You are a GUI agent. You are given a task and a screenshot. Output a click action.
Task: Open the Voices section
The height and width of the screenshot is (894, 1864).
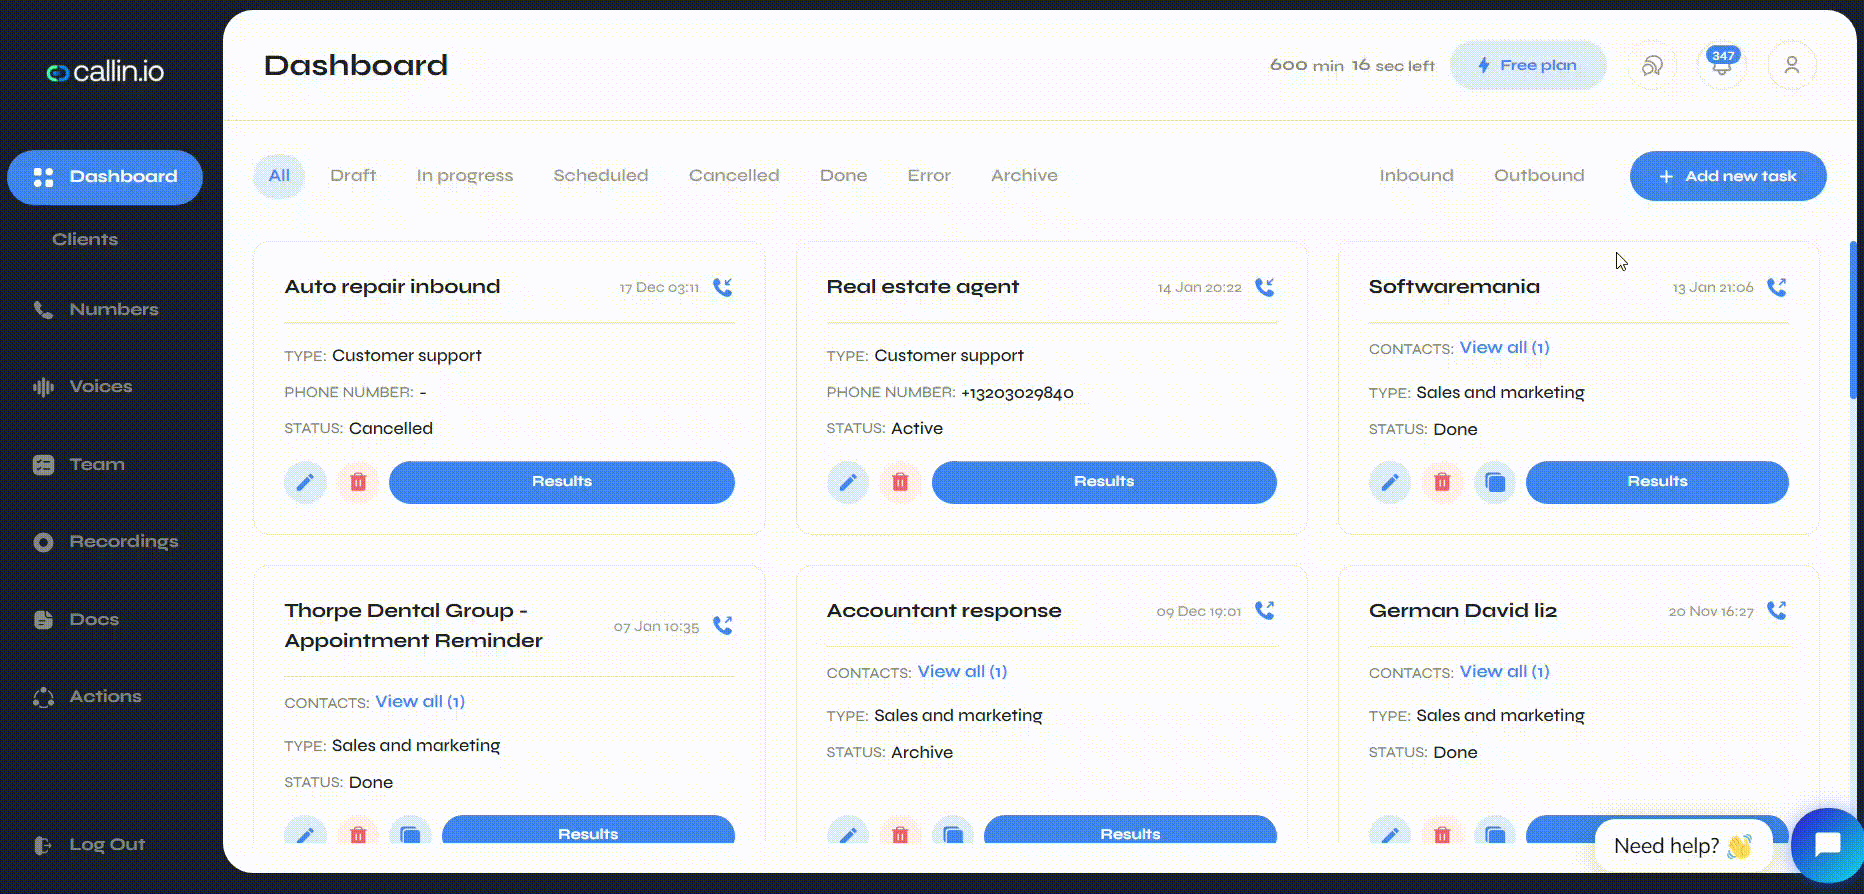coord(83,386)
